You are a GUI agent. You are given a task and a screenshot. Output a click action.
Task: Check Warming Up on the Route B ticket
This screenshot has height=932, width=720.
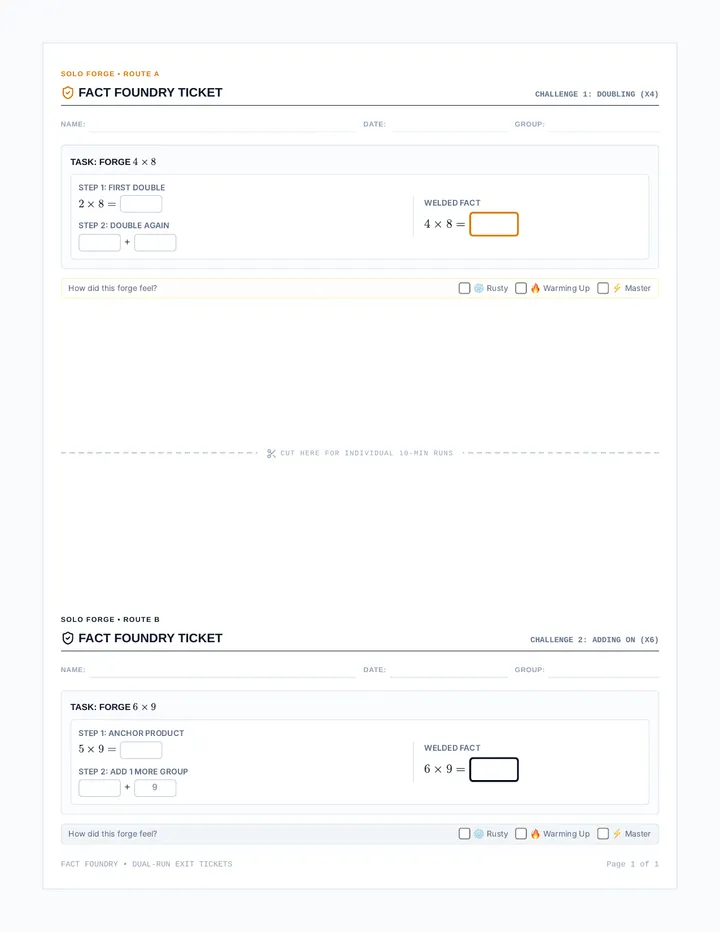coord(521,834)
